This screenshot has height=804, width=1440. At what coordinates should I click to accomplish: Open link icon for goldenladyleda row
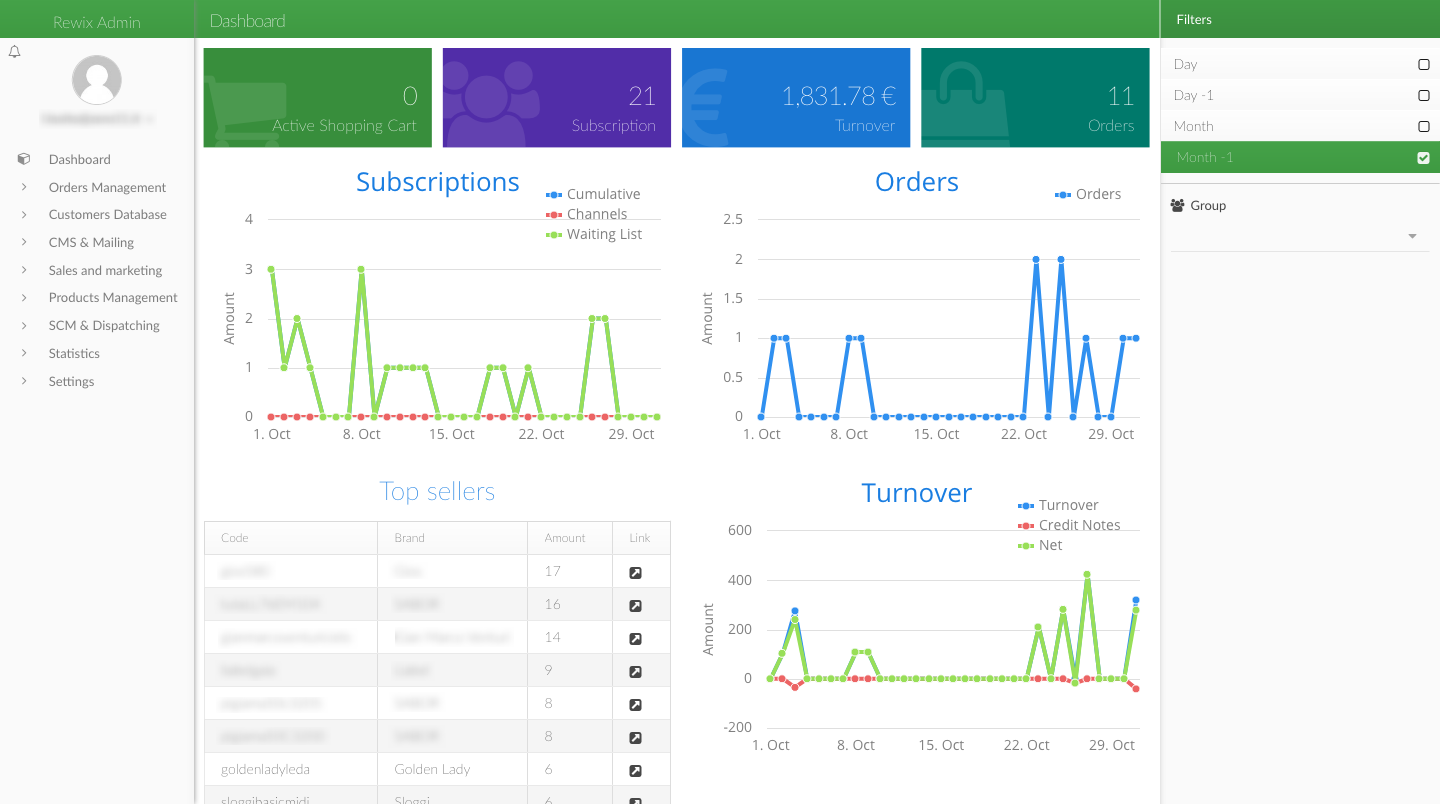[635, 770]
